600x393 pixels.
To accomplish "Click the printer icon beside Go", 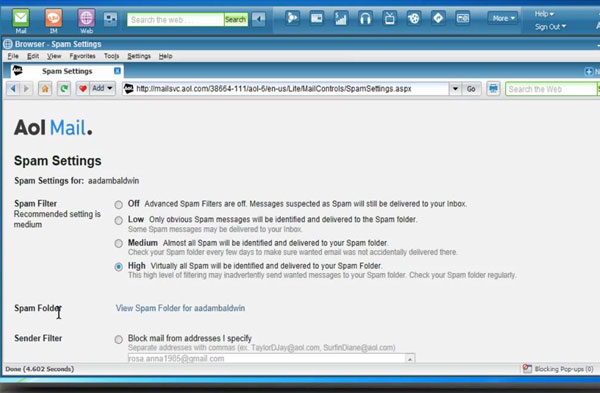I will pos(493,89).
